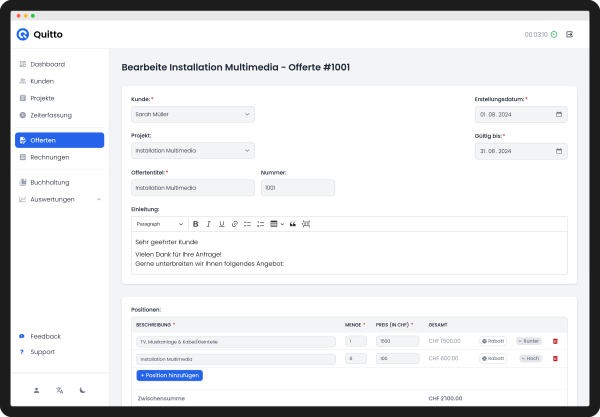Expand the Auswertungen sidebar section
This screenshot has height=417, width=600.
(59, 199)
